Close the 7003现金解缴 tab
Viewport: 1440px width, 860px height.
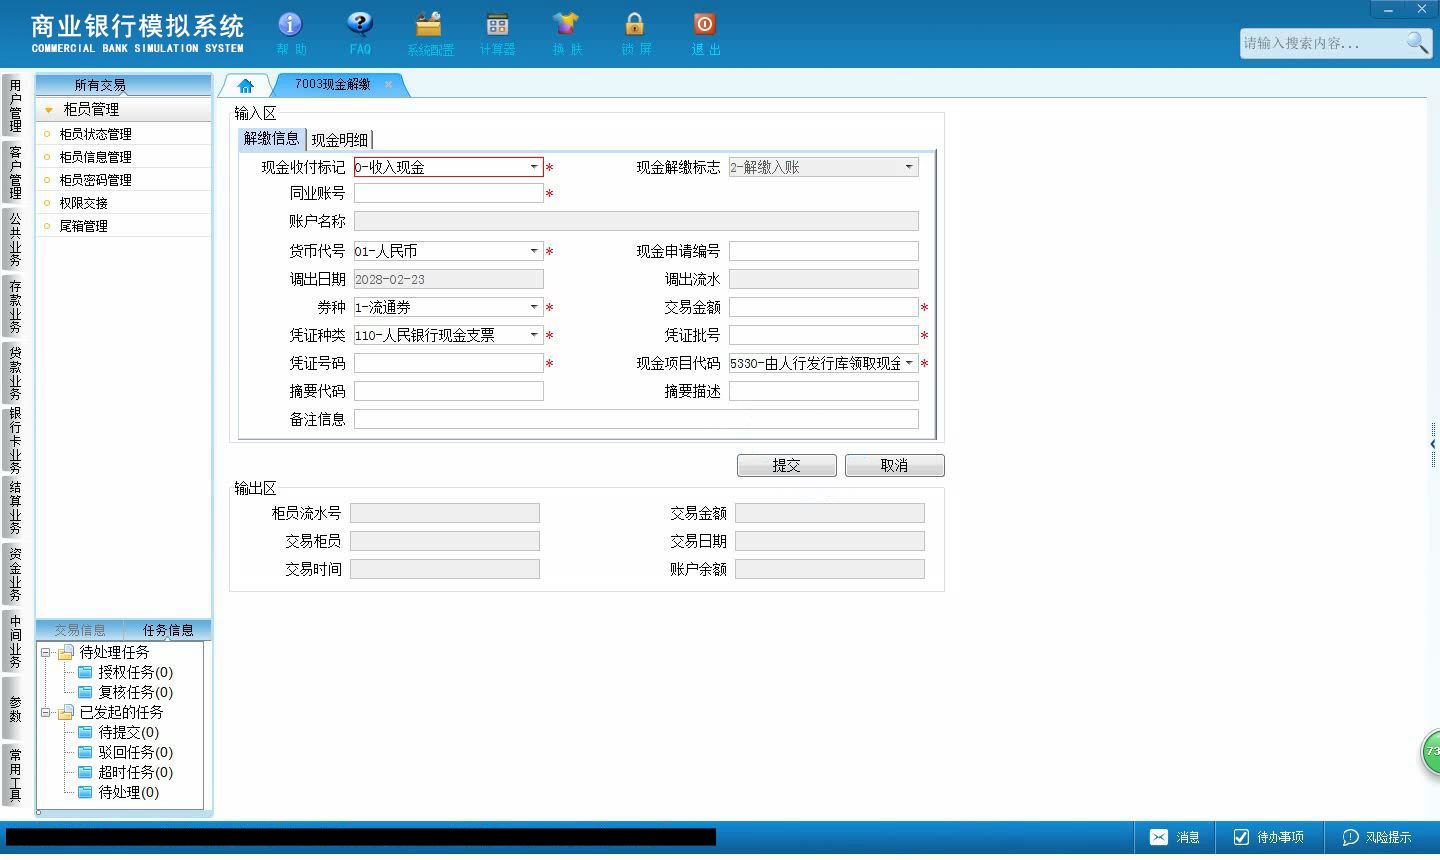coord(388,85)
